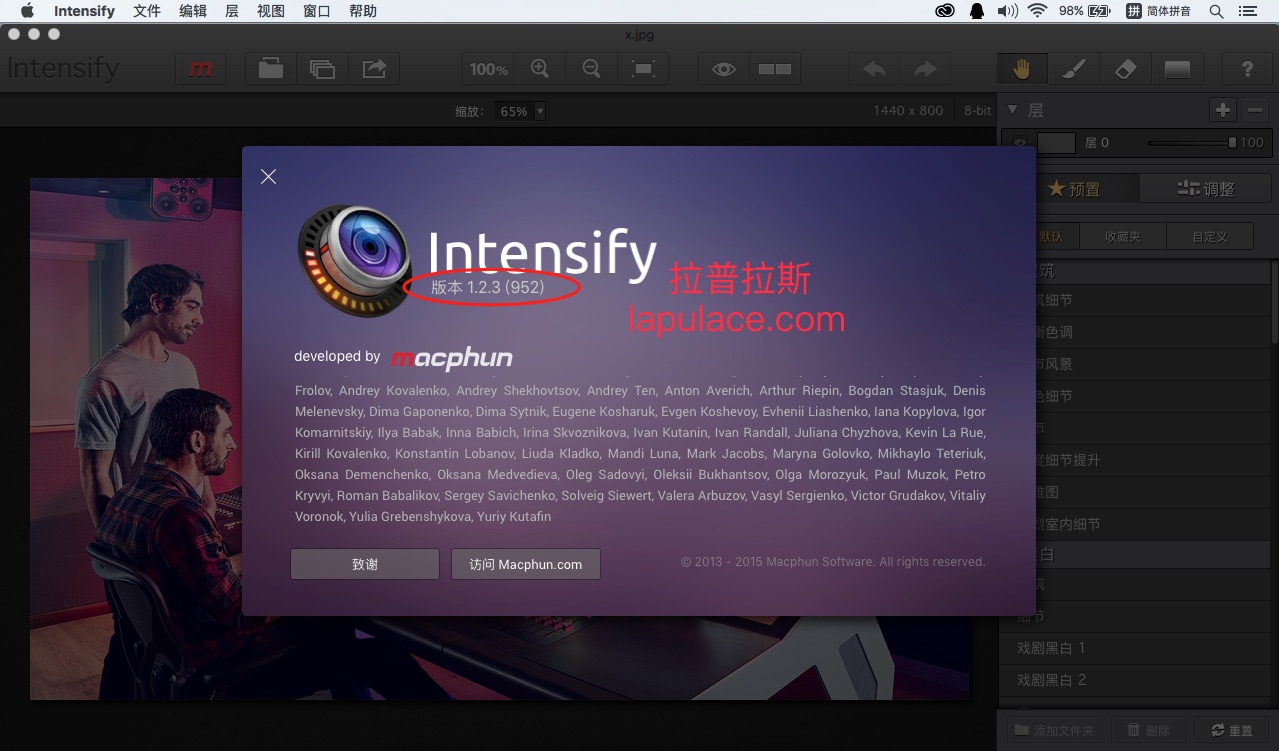Screen dimensions: 1279x751
Task: Open the 编辑 menu
Action: point(193,11)
